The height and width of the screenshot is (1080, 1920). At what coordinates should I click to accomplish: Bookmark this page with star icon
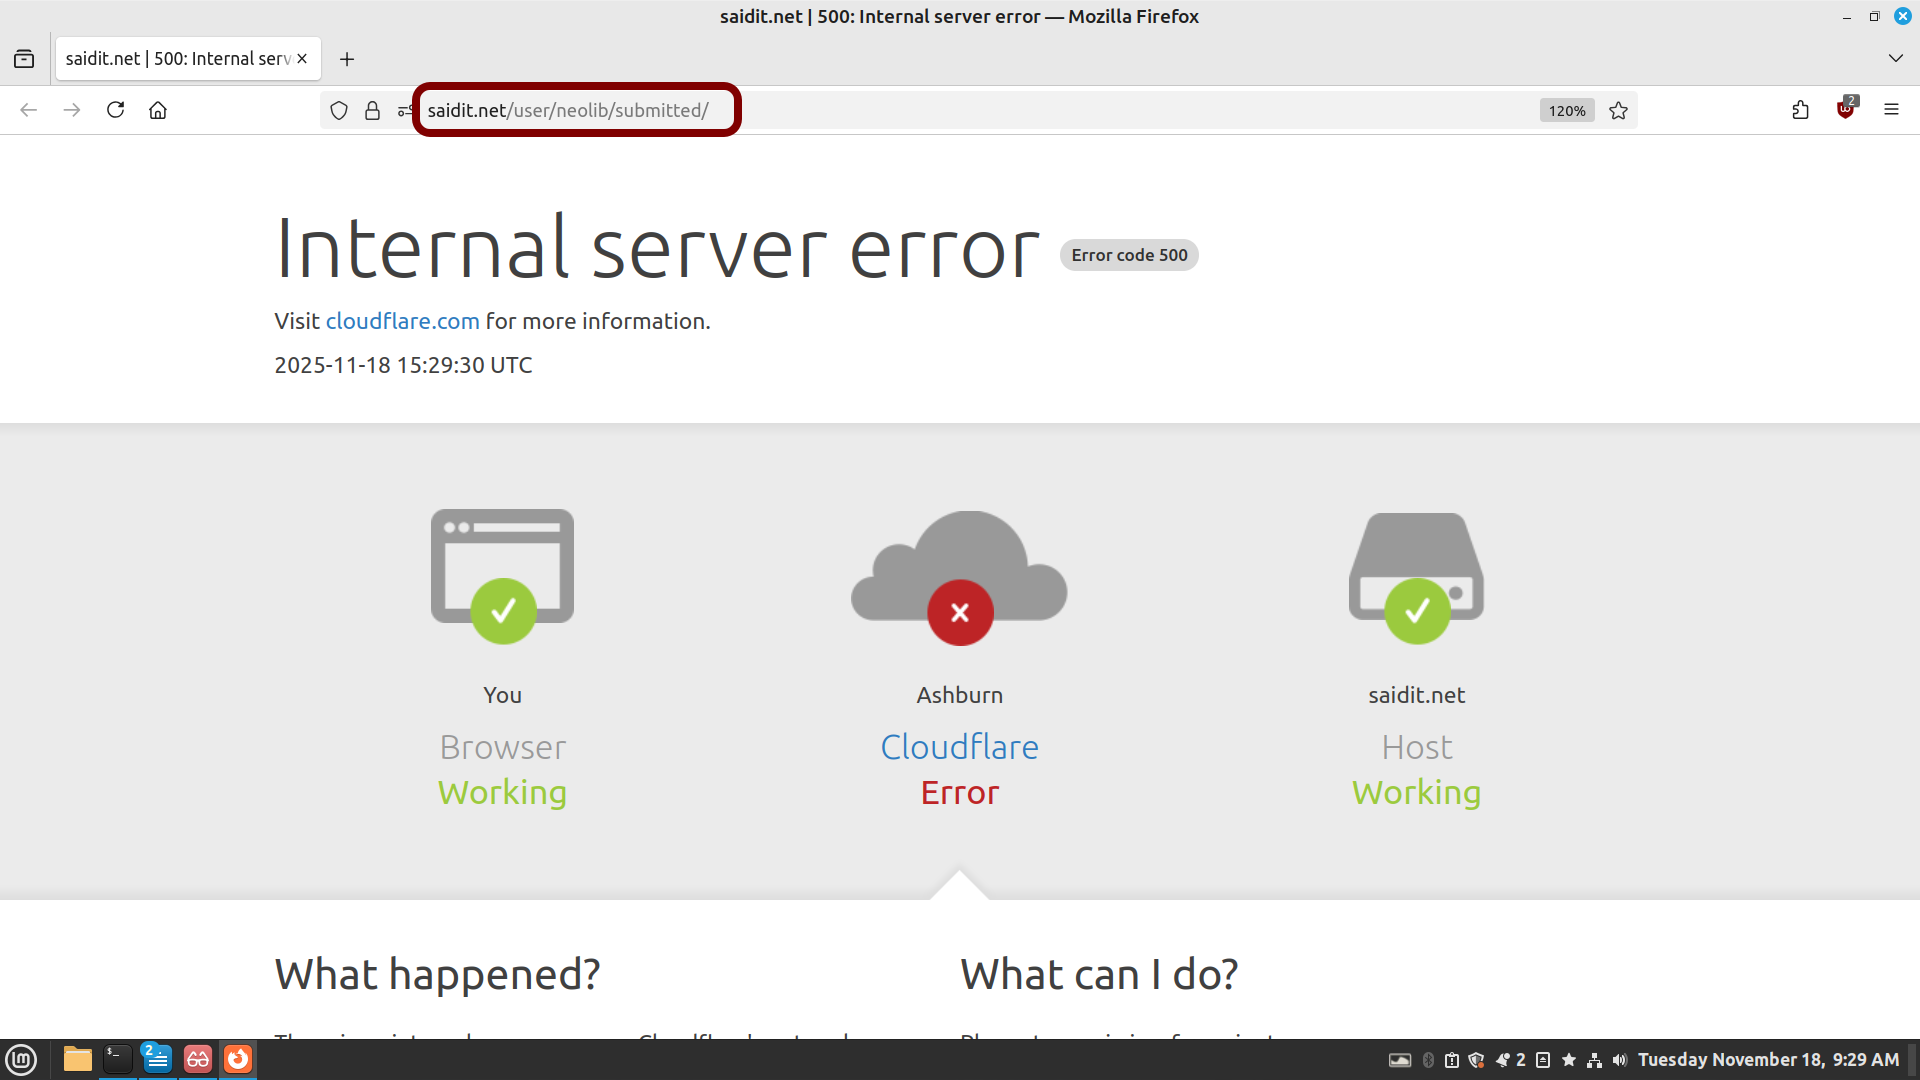(x=1618, y=111)
